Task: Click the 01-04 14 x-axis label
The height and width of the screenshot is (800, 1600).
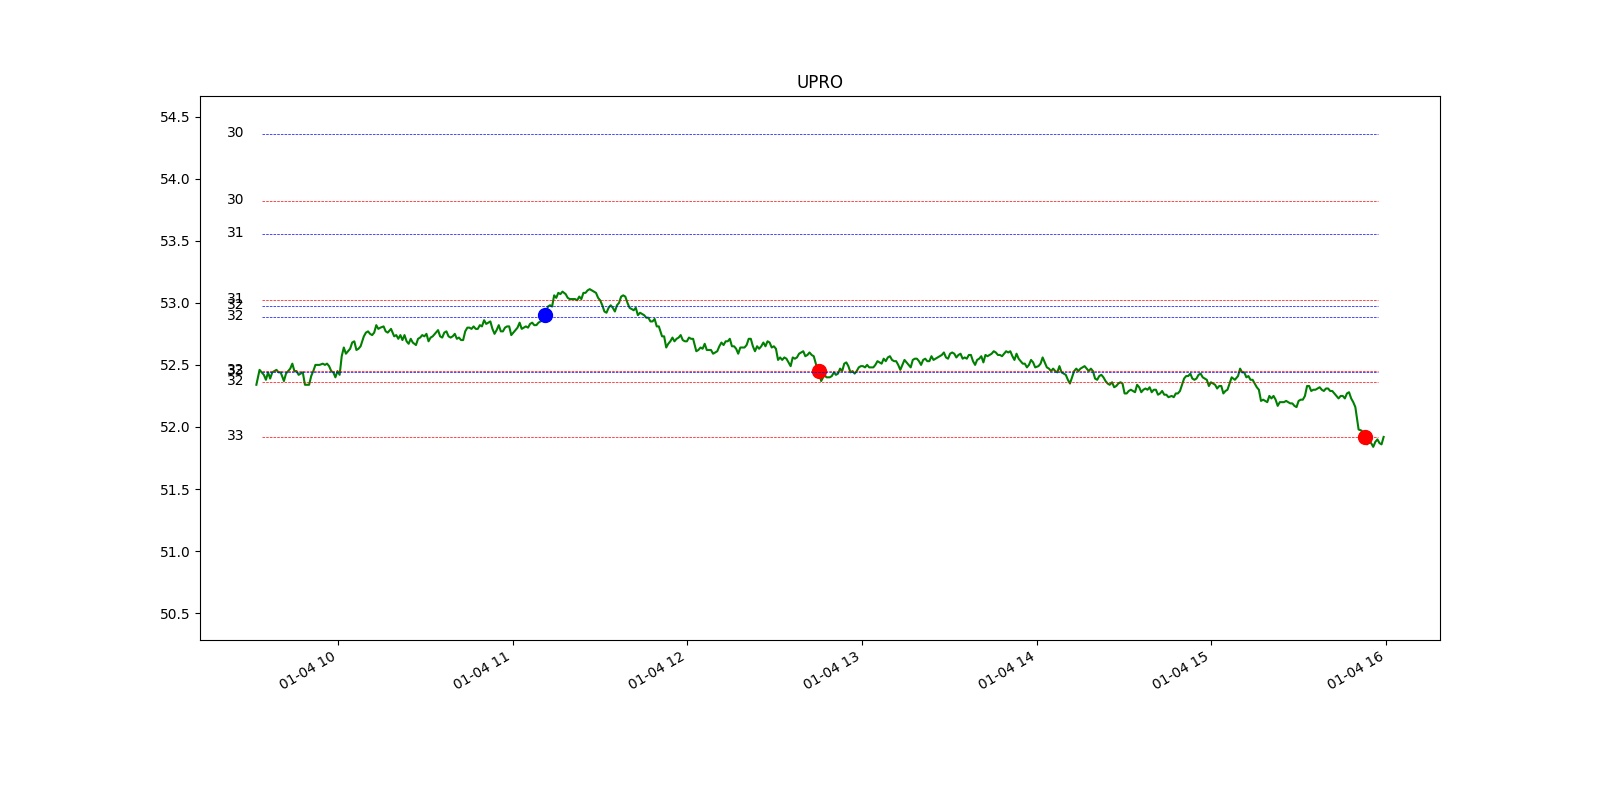Action: click(1007, 669)
